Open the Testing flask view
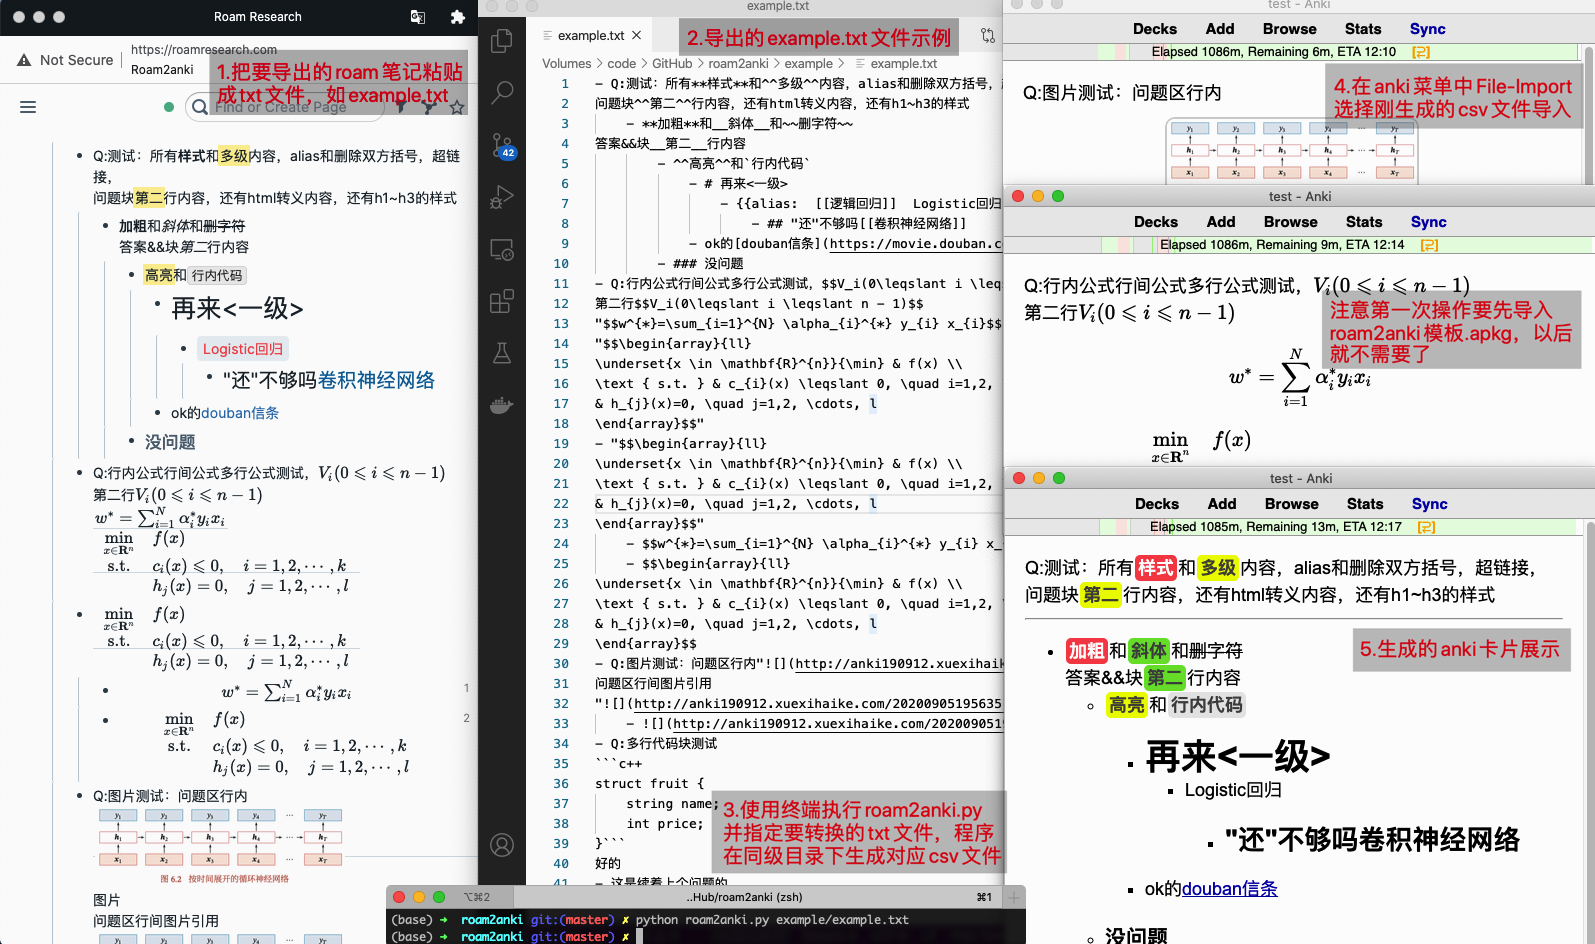1595x944 pixels. point(502,353)
